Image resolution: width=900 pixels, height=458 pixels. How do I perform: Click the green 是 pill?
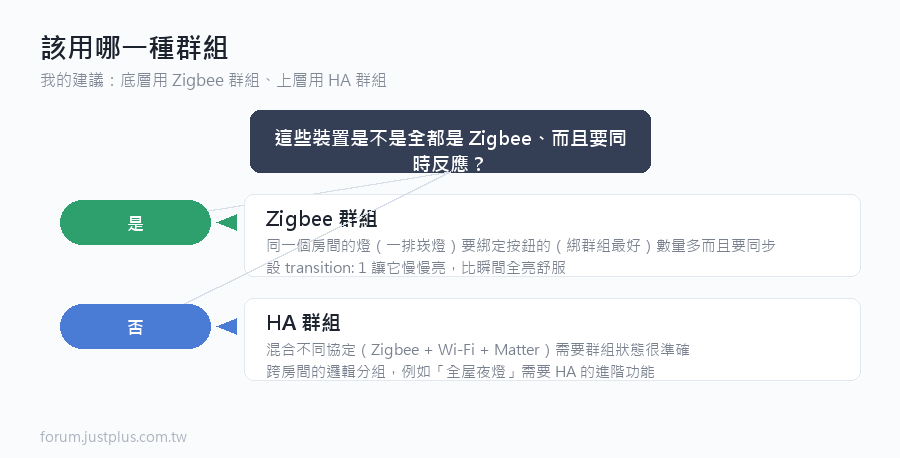click(x=135, y=223)
